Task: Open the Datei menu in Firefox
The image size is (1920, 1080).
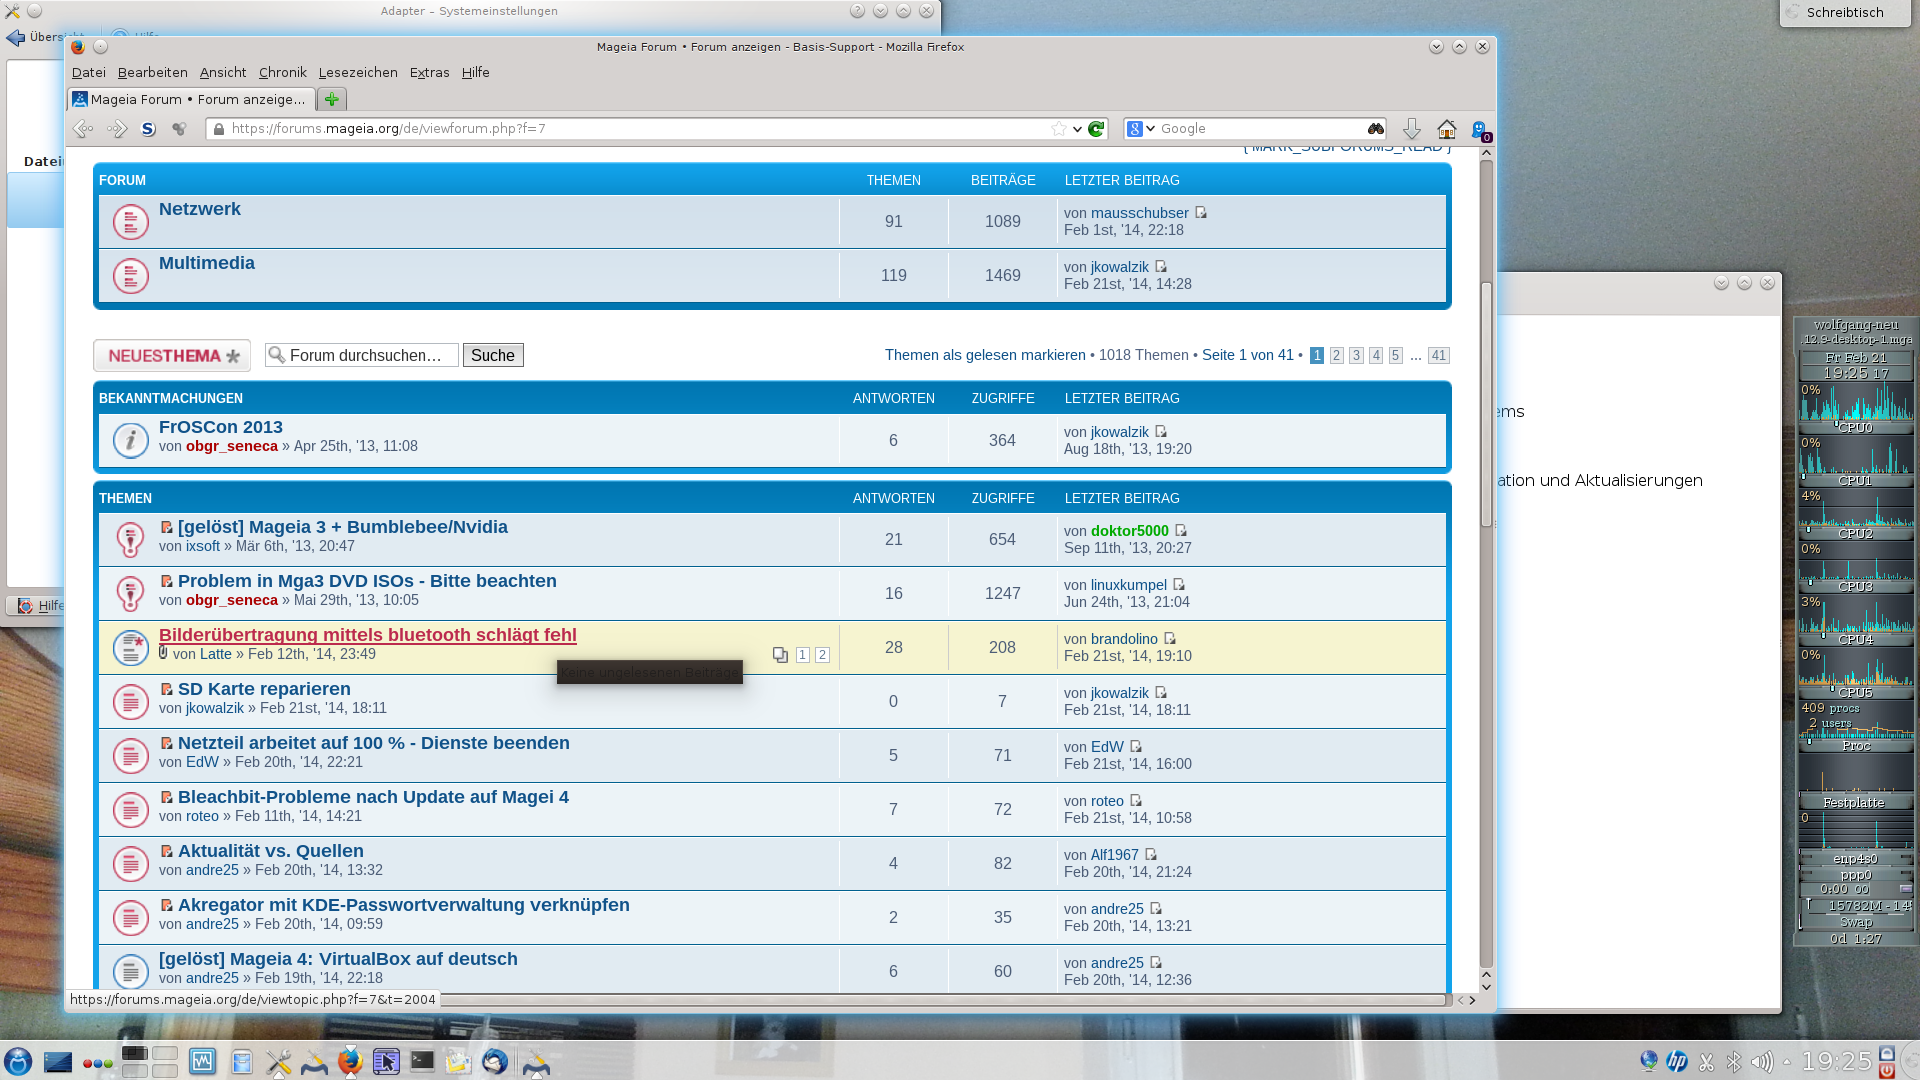Action: point(89,73)
